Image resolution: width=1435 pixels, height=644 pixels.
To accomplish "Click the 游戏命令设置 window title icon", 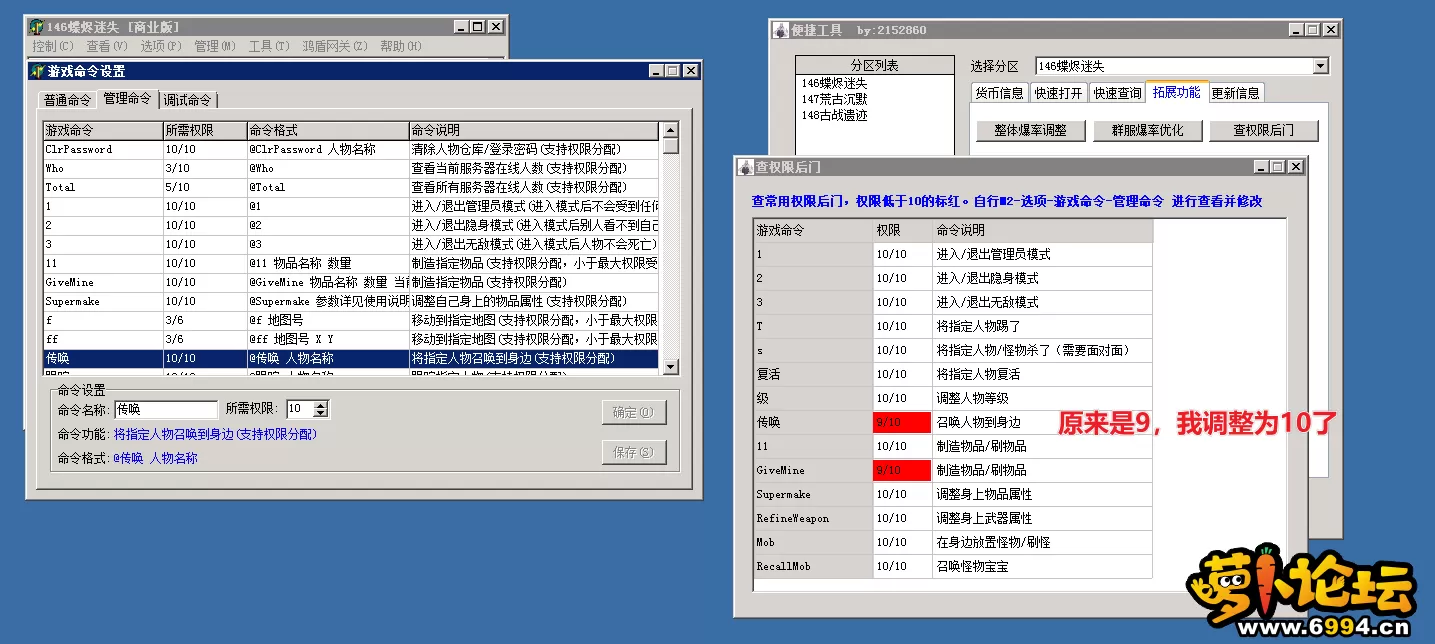I will [37, 71].
